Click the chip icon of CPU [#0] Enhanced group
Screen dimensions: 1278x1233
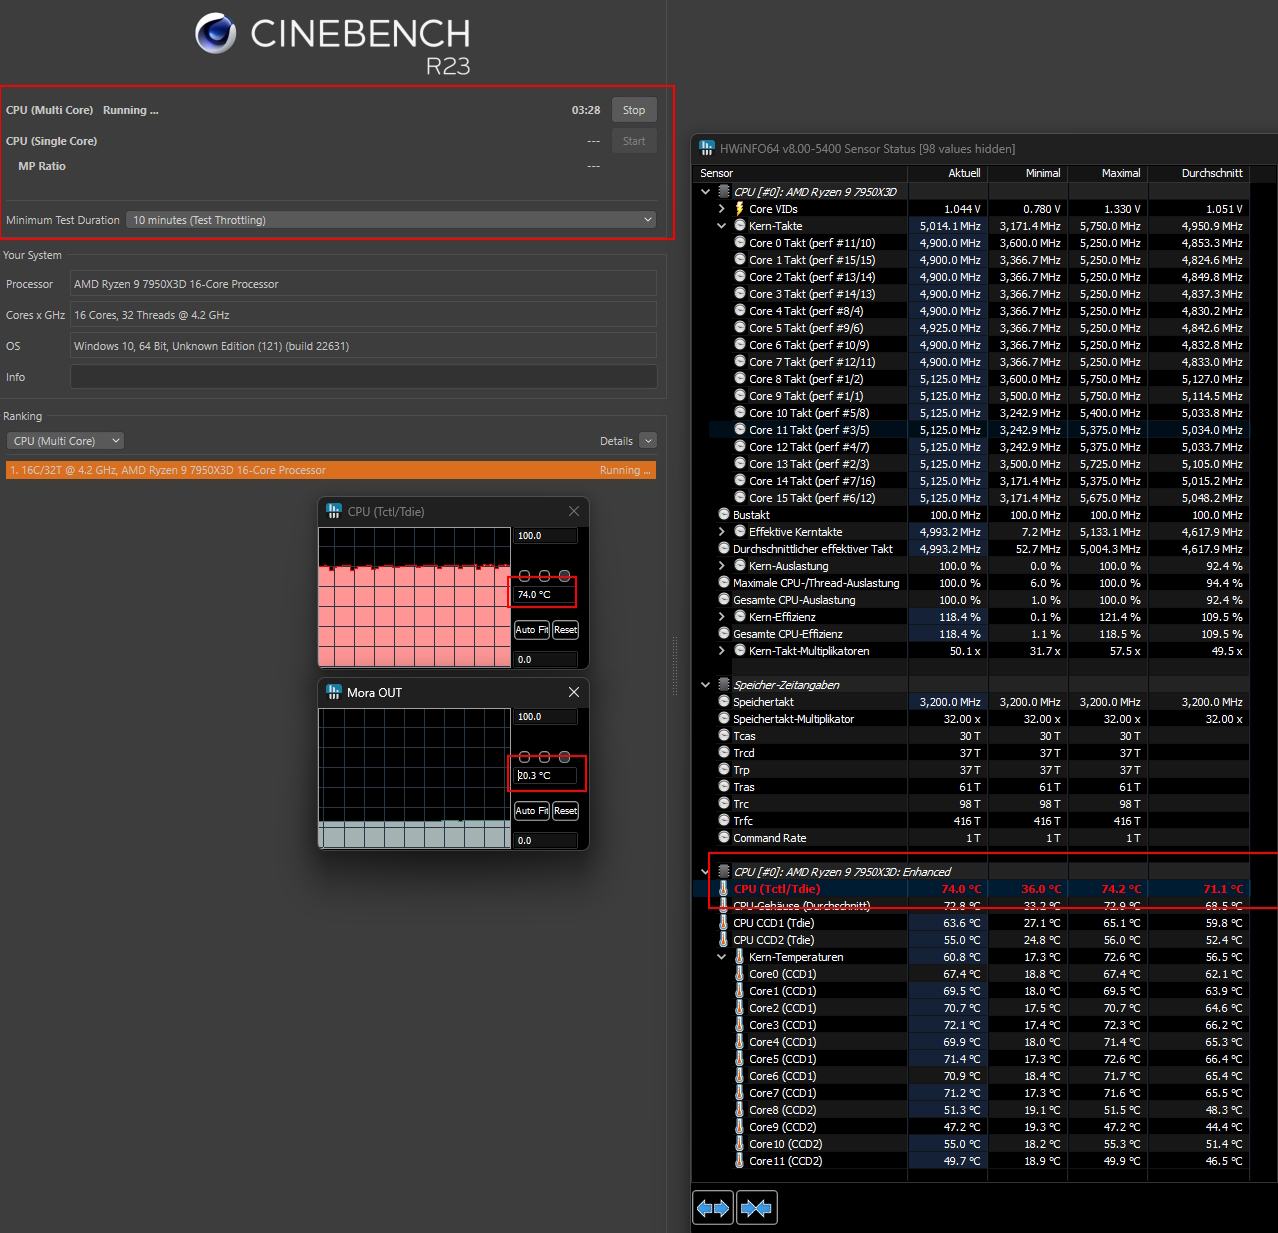coord(724,871)
